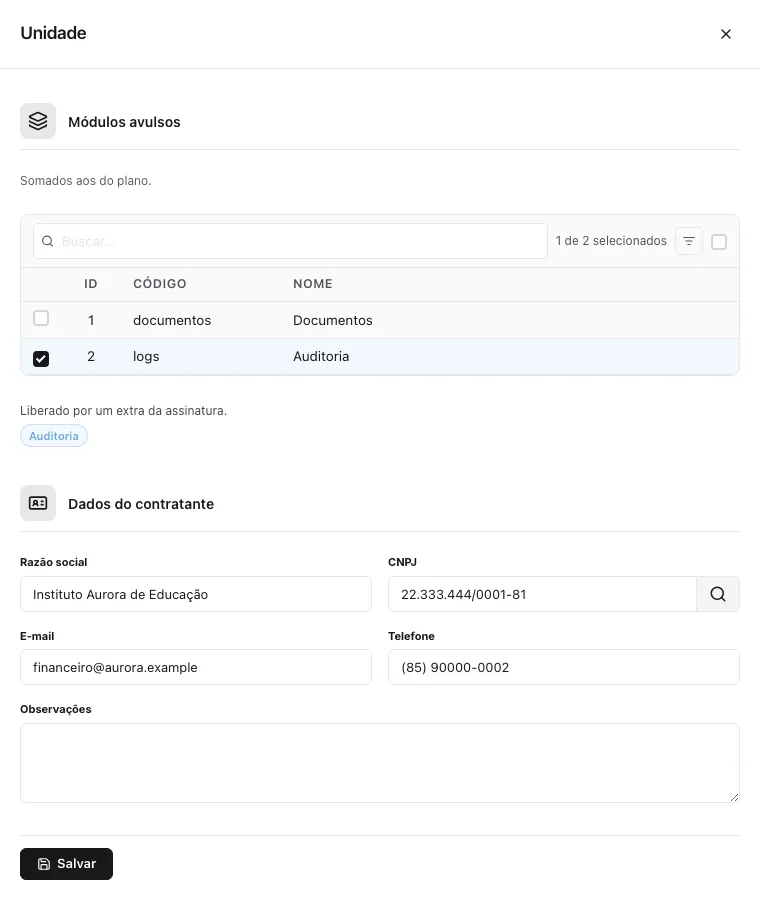
Task: Uncheck the Auditoria row checkbox
Action: pos(41,359)
